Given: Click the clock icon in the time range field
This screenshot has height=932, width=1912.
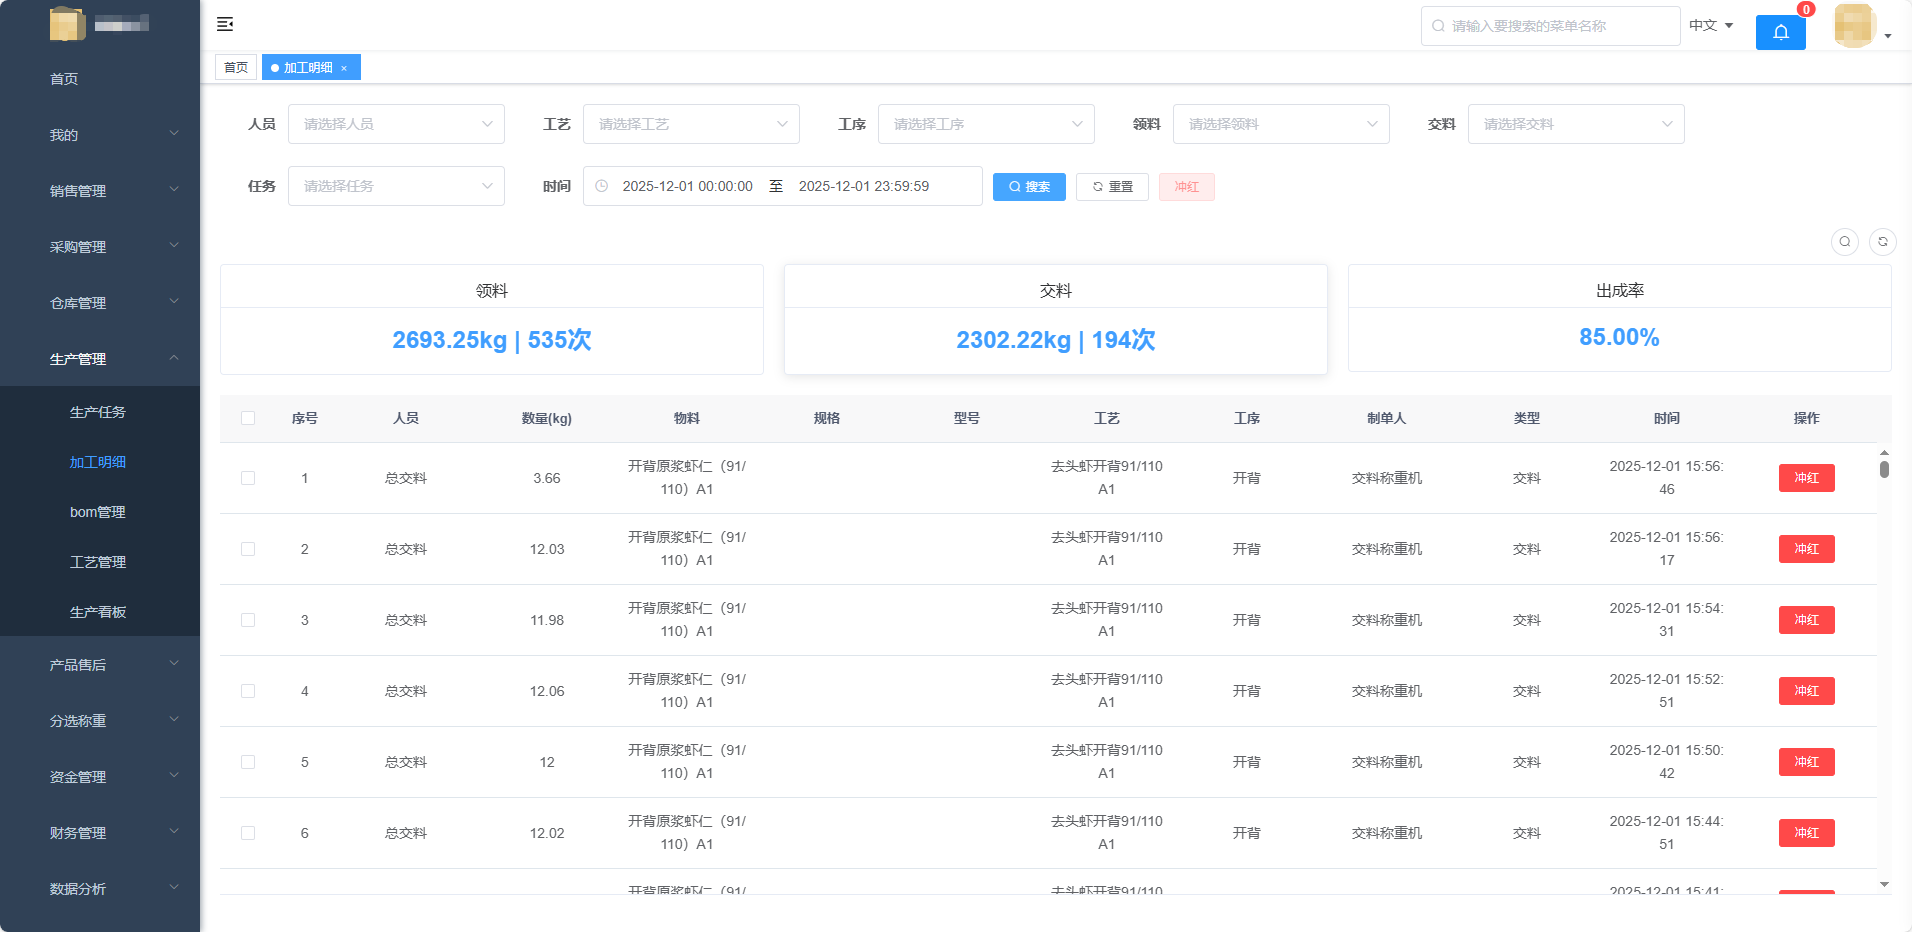Looking at the screenshot, I should click(x=602, y=186).
